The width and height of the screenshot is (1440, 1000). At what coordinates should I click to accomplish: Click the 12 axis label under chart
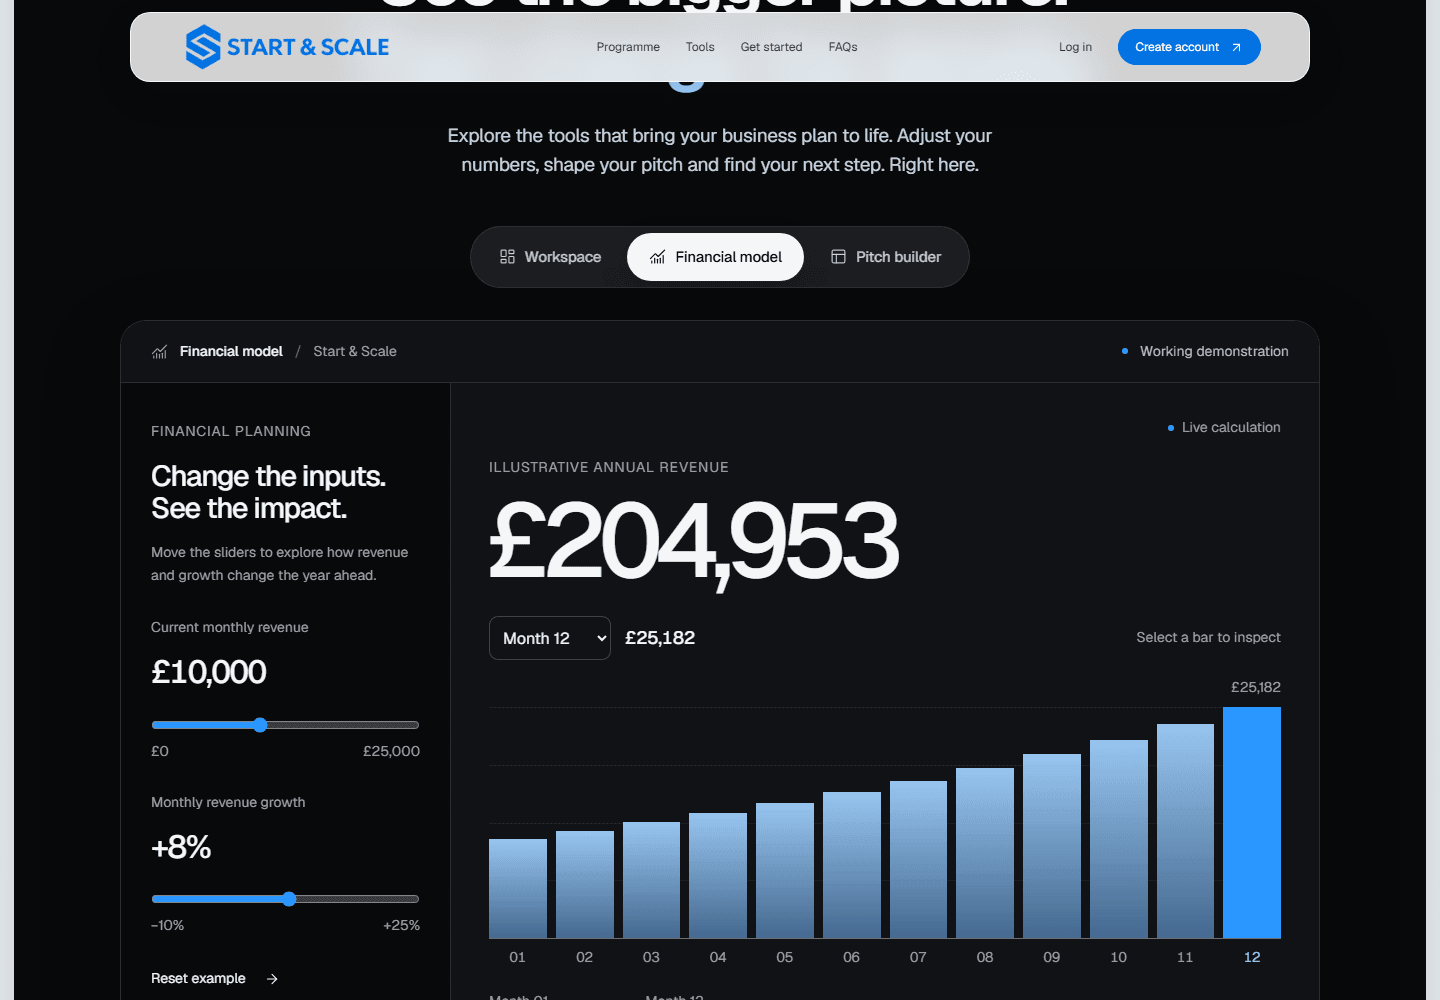[1252, 957]
